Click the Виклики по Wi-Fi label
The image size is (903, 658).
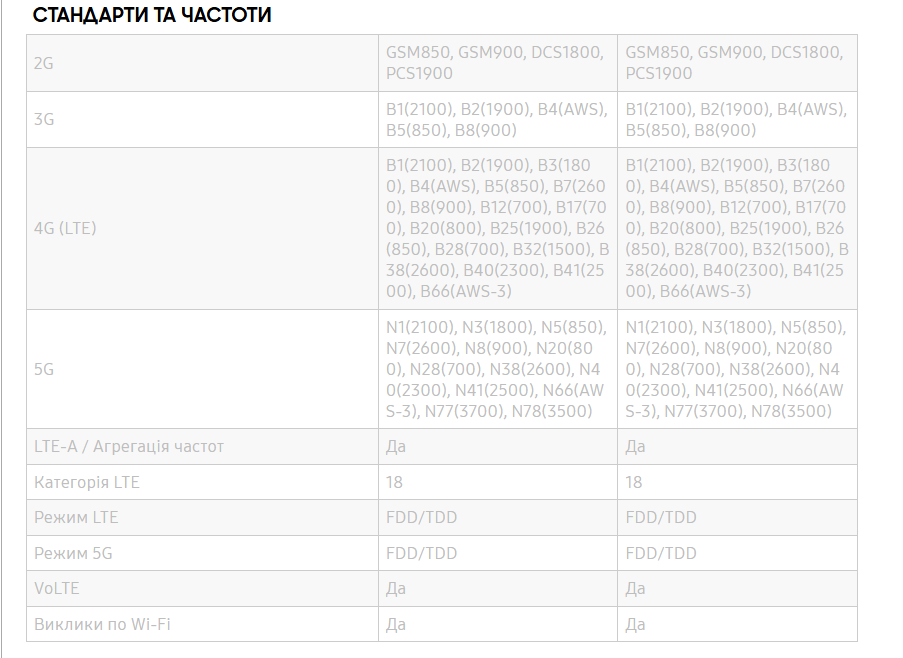(x=102, y=624)
